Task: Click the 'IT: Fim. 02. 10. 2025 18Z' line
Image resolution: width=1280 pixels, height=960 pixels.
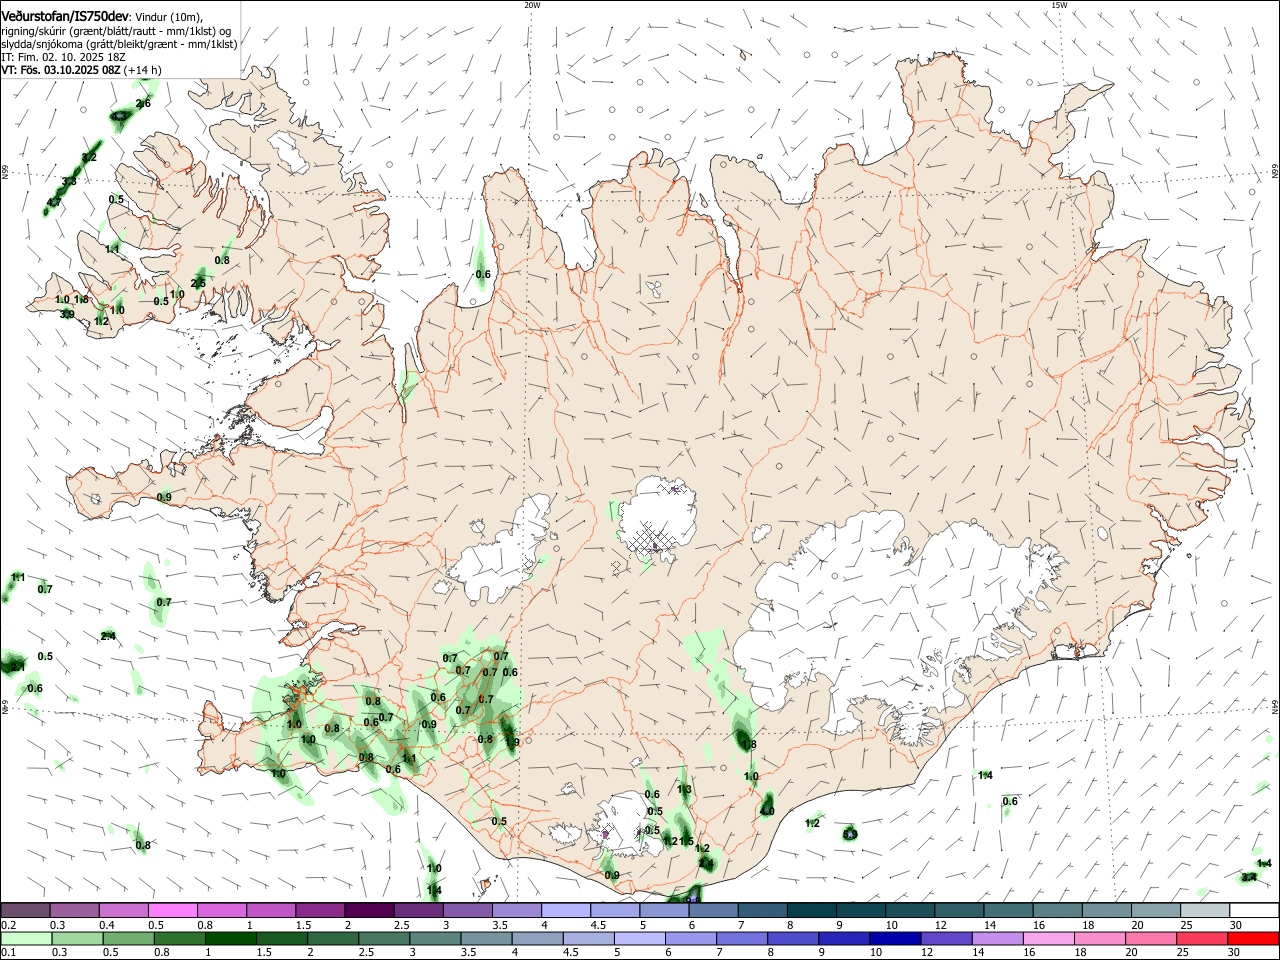Action: [63, 58]
